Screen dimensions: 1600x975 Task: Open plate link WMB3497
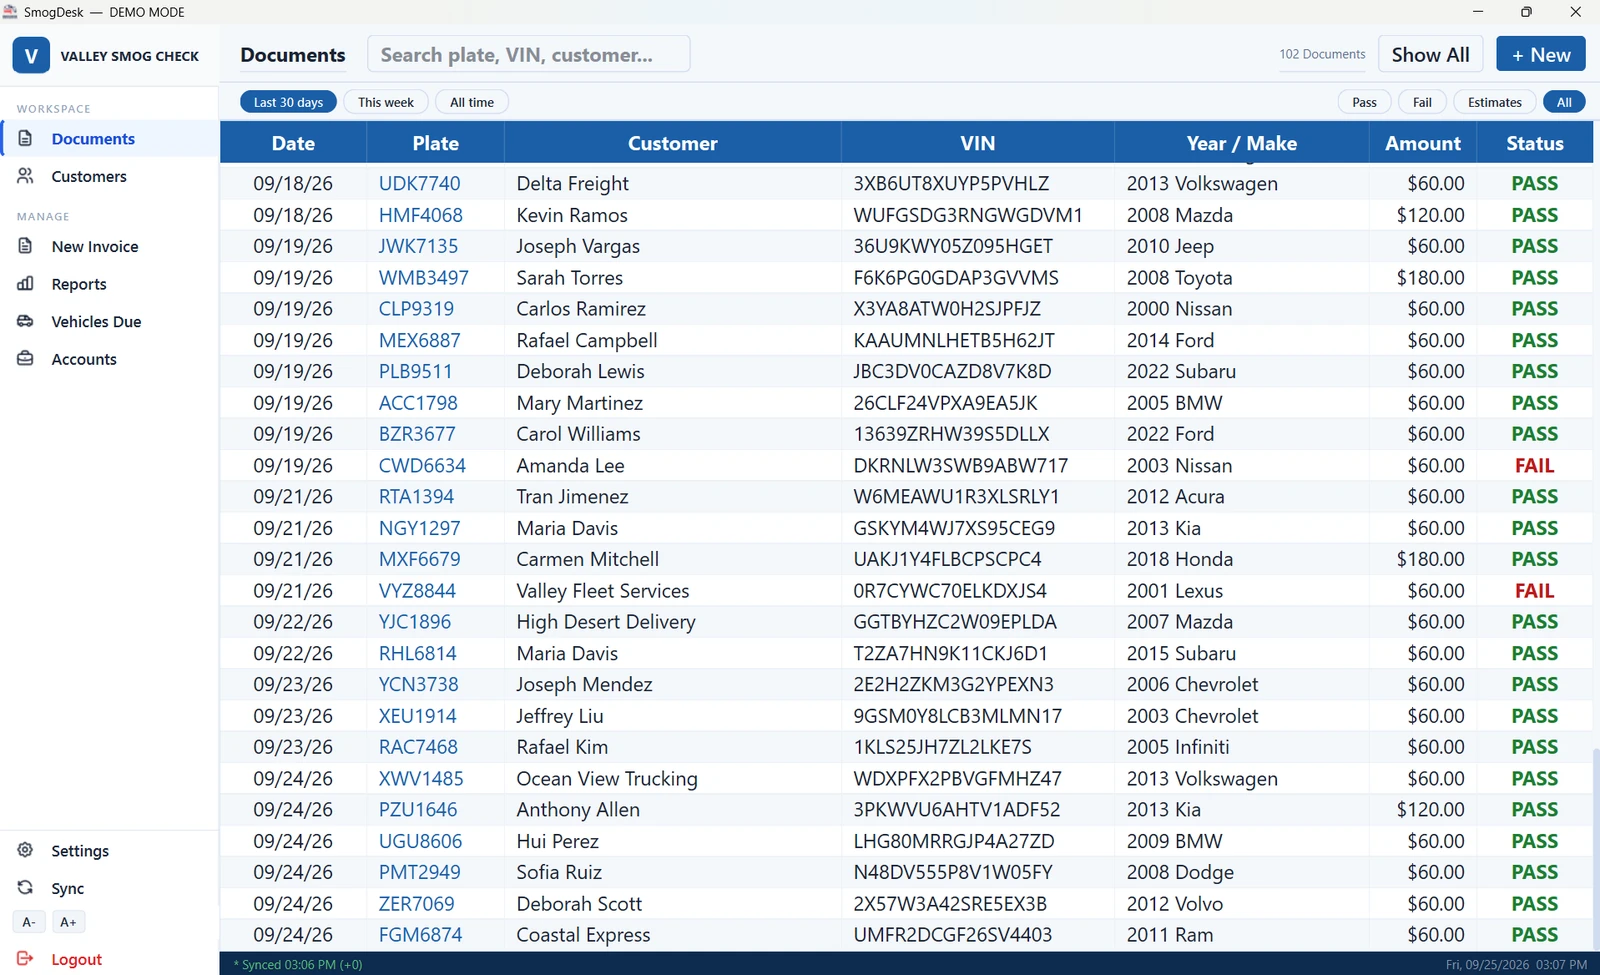pos(423,278)
